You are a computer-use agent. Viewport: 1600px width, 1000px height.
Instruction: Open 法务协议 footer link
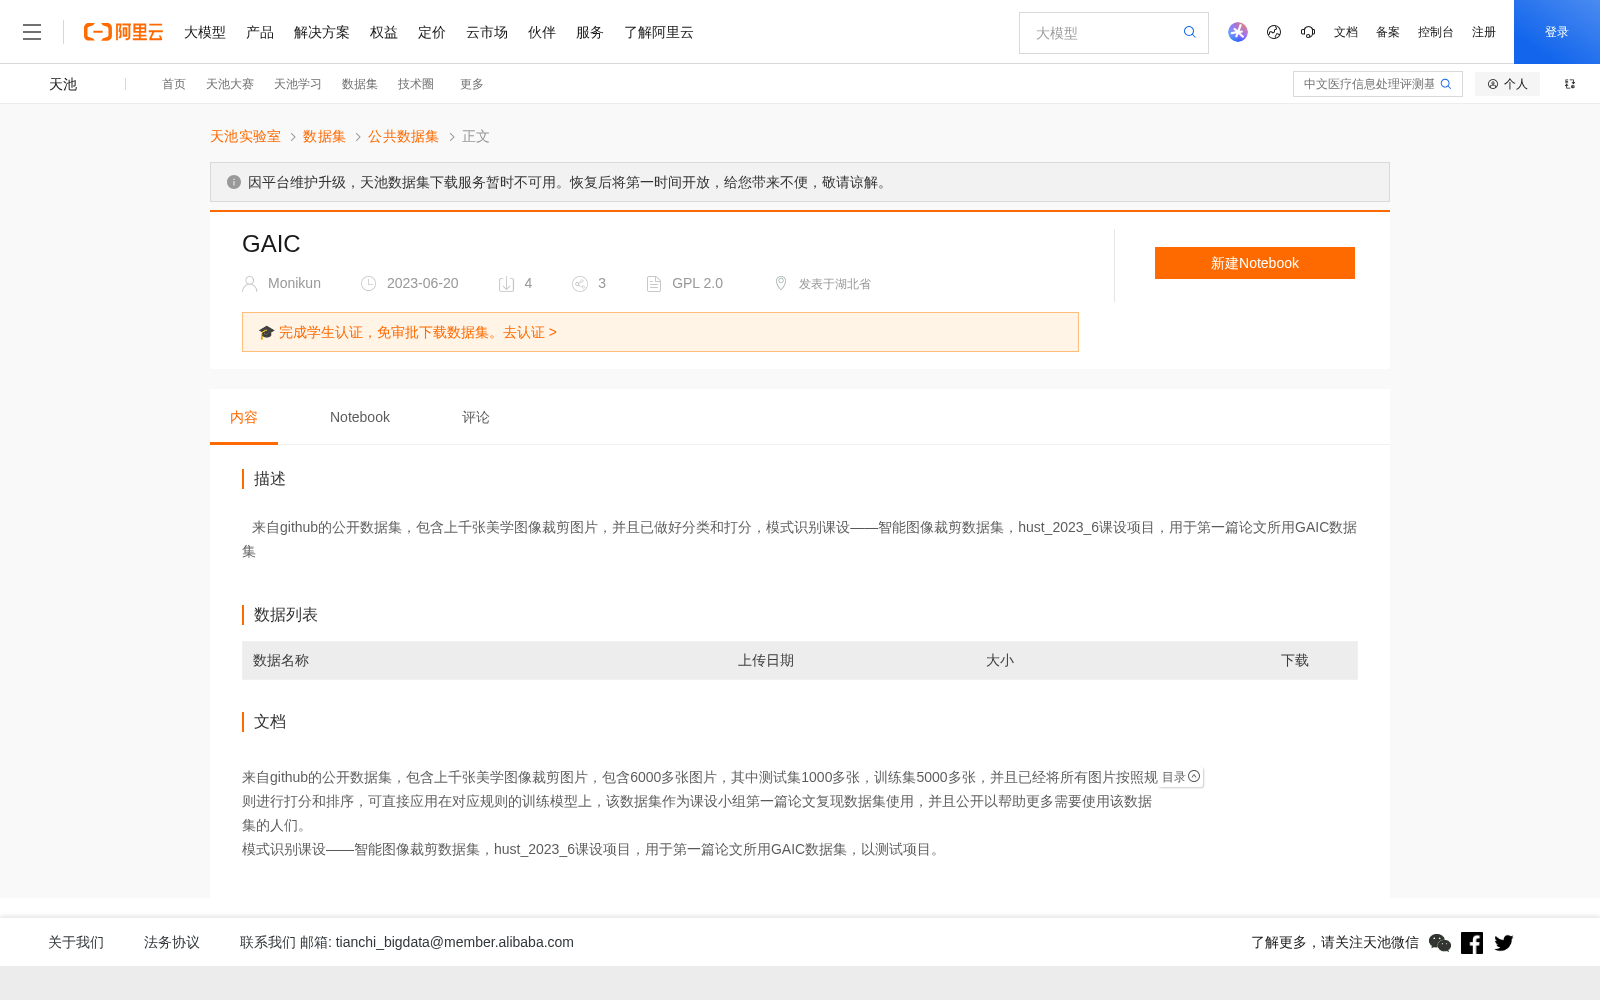[172, 942]
